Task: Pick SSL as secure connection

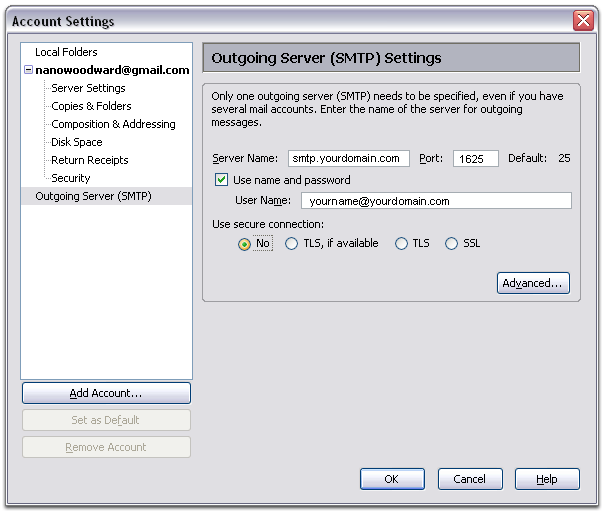Action: click(x=451, y=243)
